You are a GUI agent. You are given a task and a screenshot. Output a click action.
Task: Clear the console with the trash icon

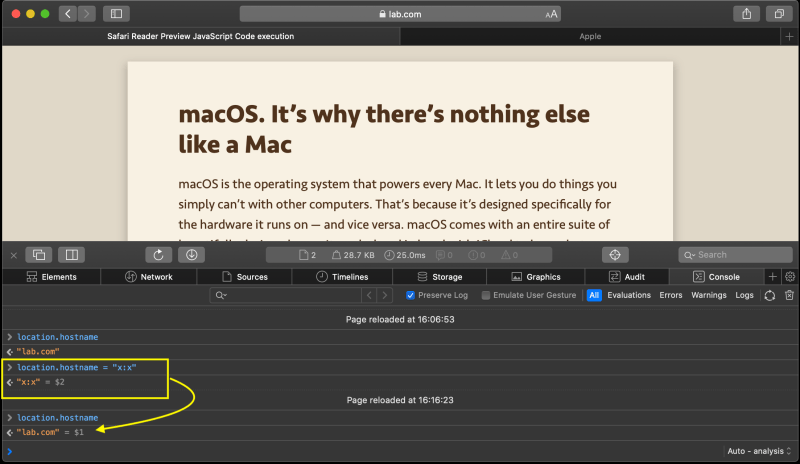789,295
